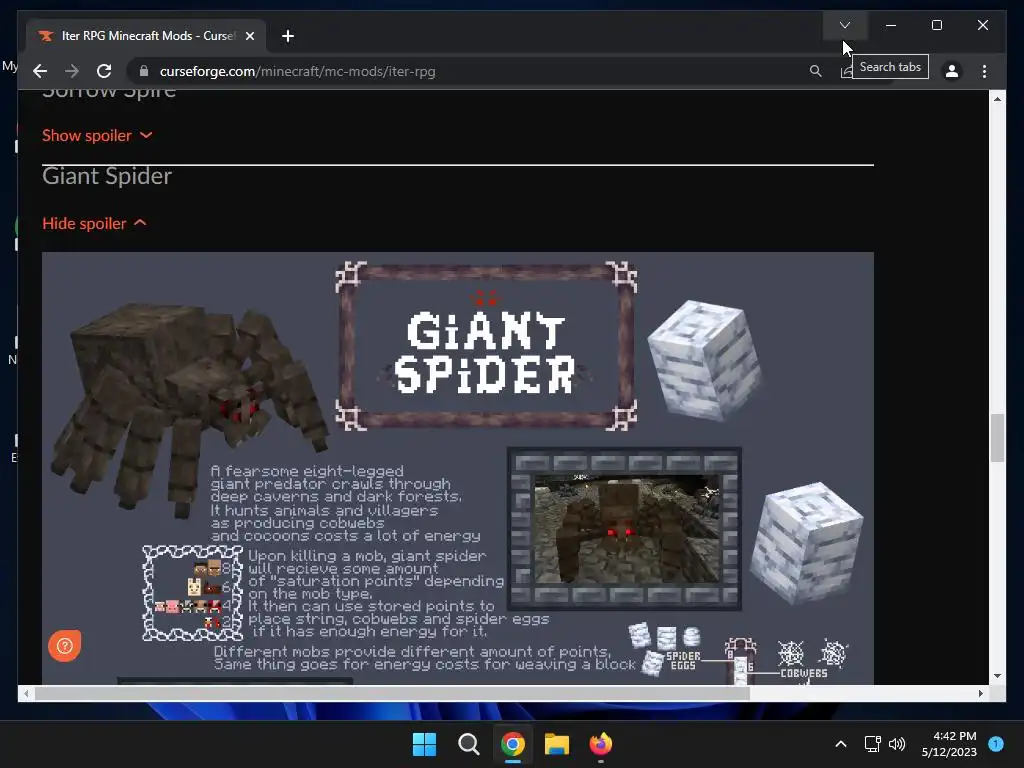The image size is (1024, 768).
Task: Click the horizontal scrollbar thumb
Action: [392, 694]
